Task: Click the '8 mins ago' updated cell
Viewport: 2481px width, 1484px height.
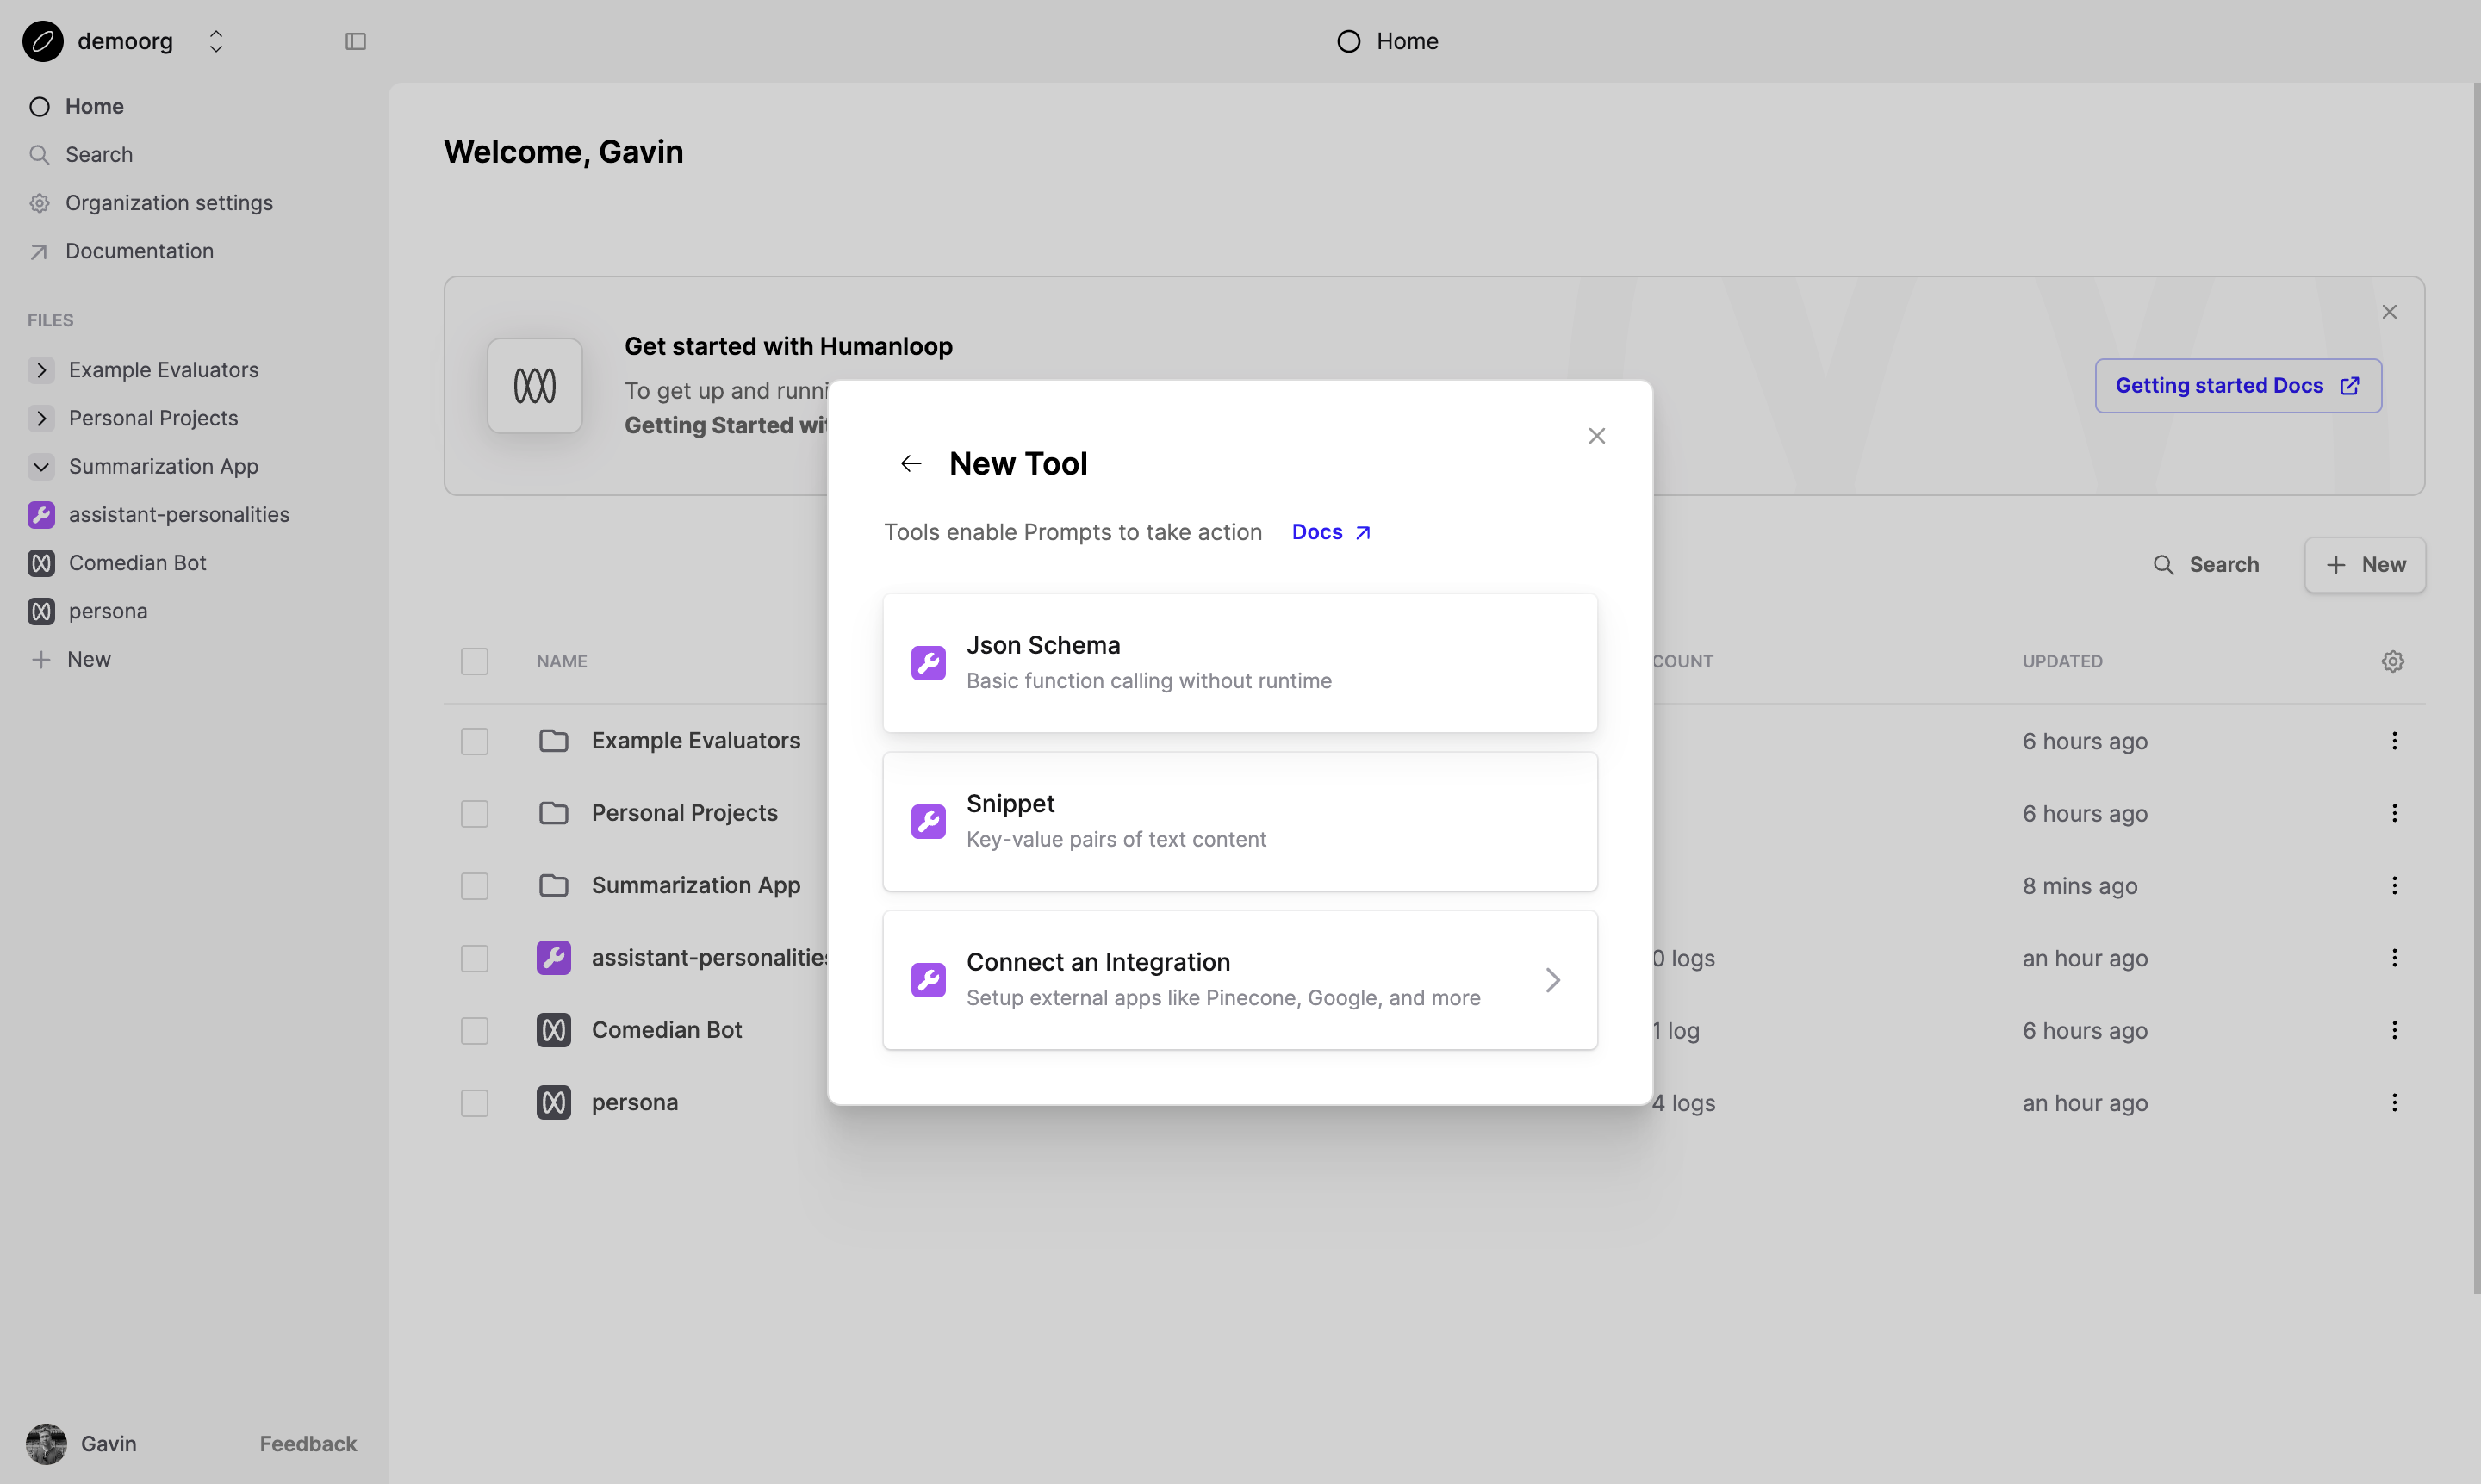Action: [x=2079, y=886]
